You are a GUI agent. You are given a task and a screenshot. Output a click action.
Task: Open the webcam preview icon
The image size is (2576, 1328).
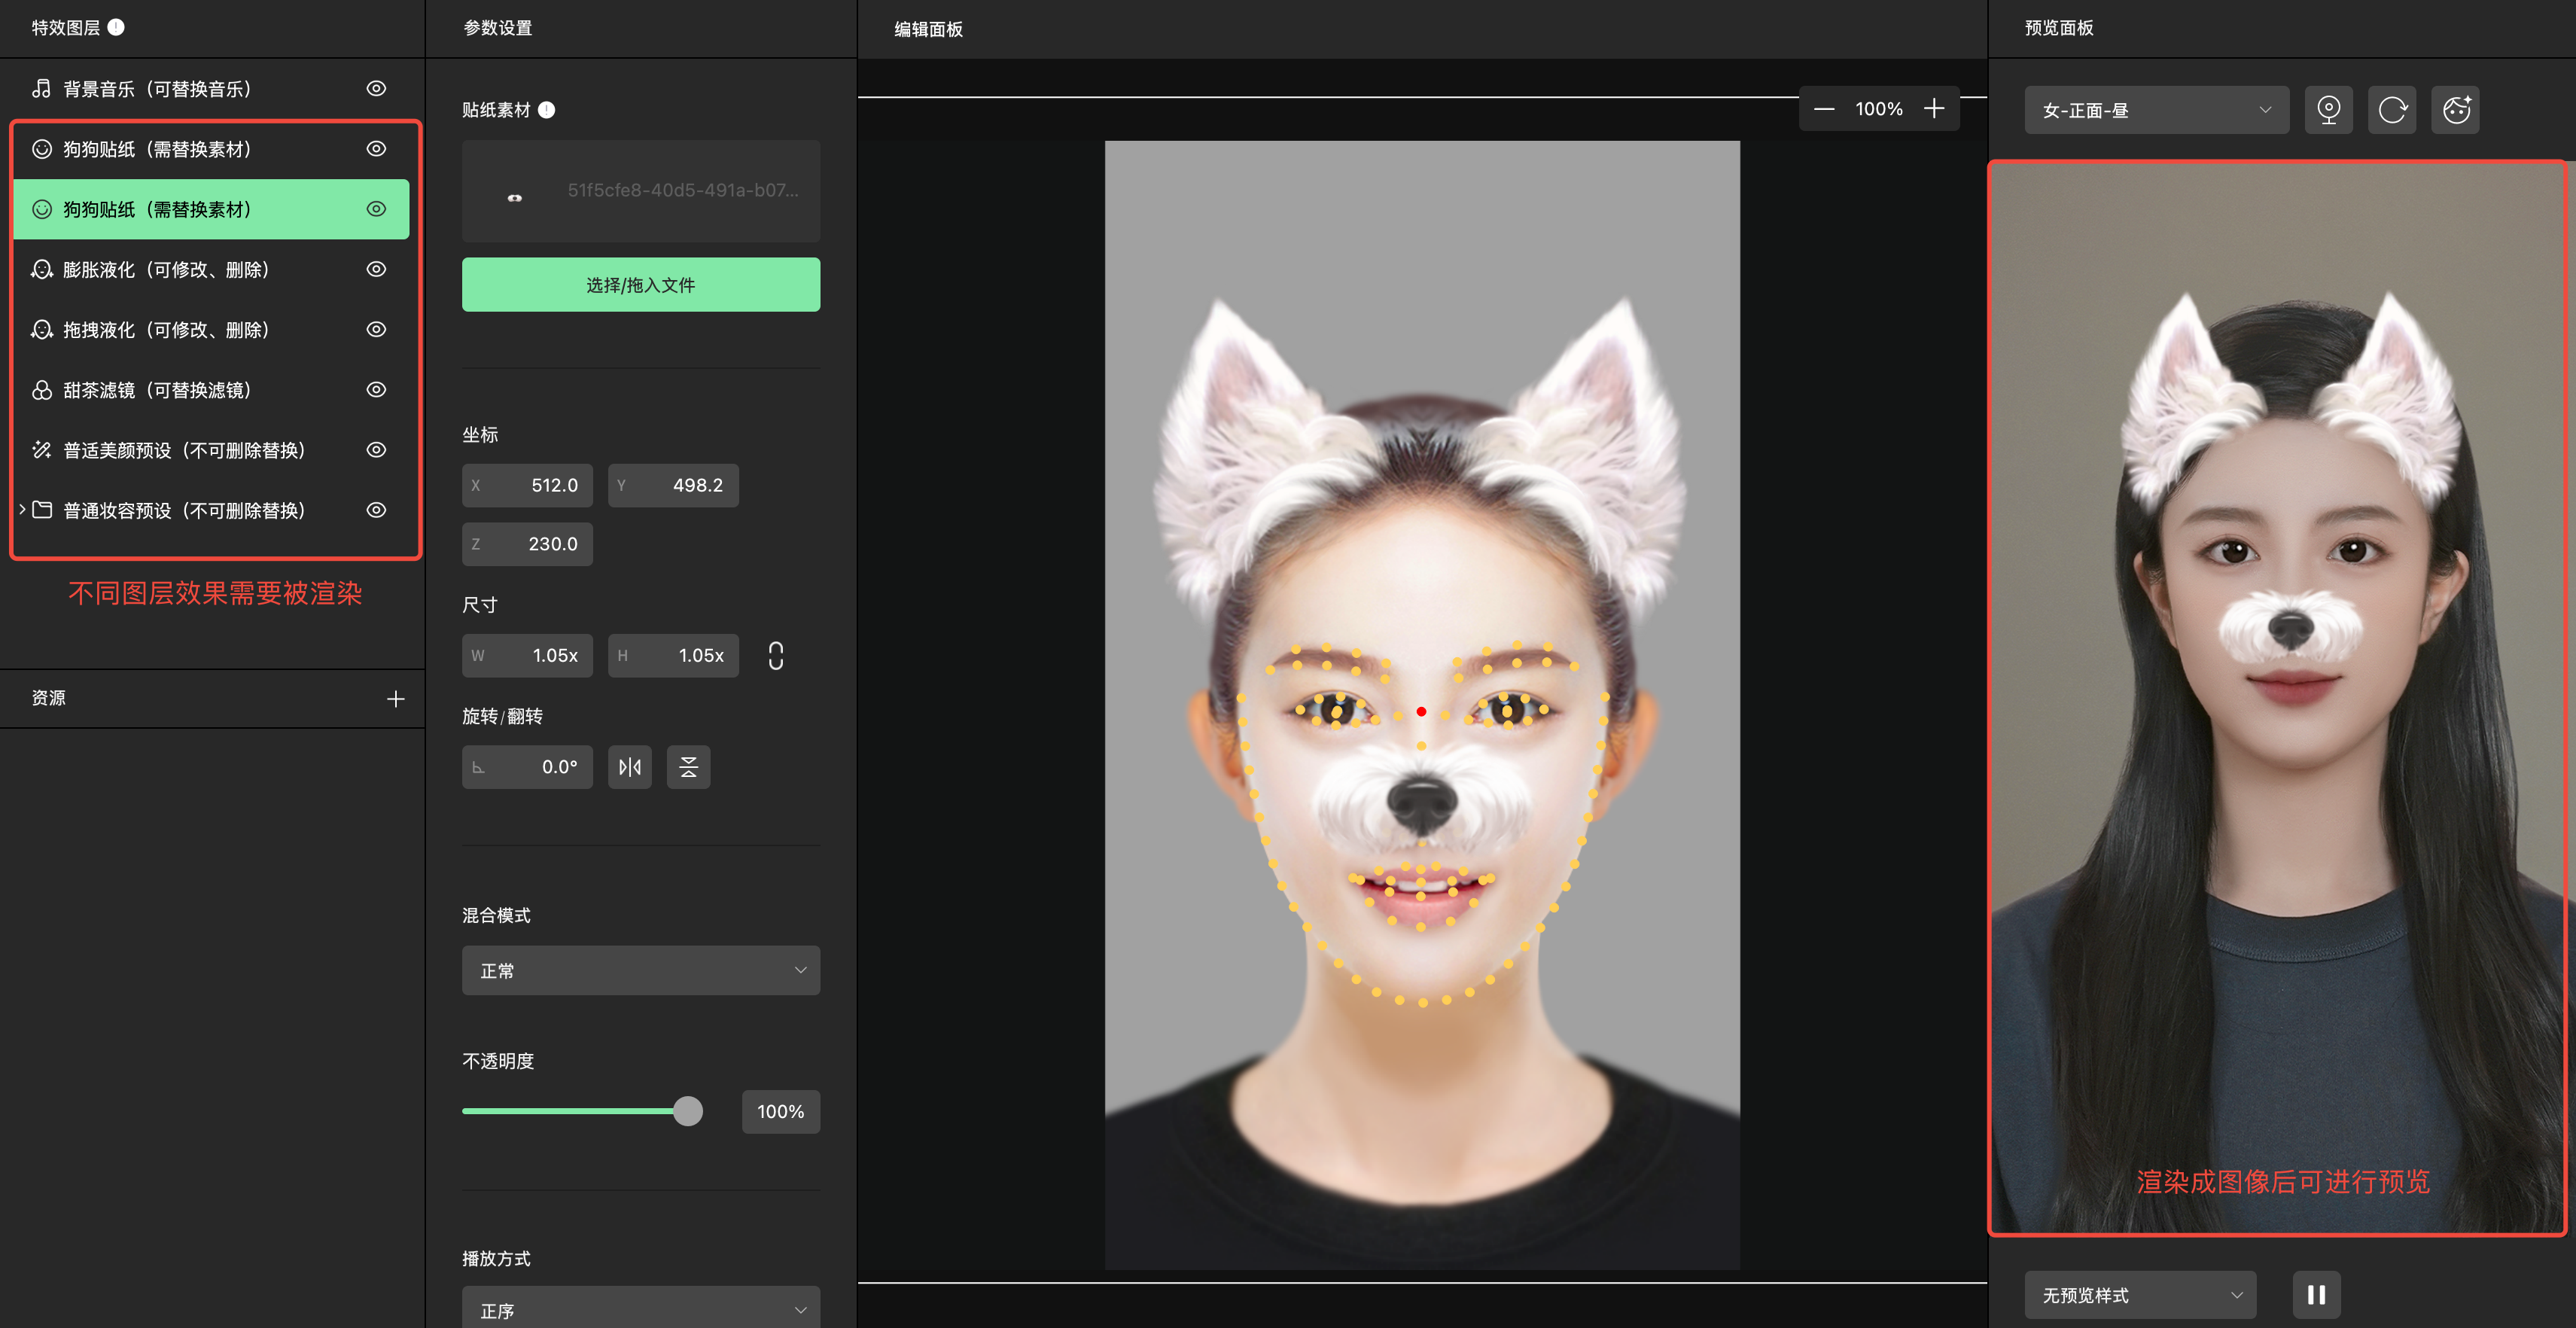pos(2328,110)
